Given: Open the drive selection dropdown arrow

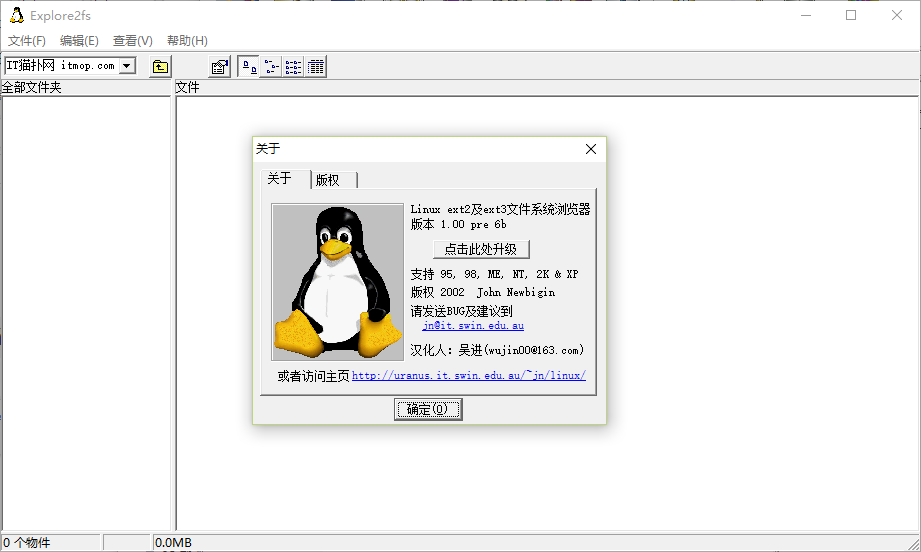Looking at the screenshot, I should pyautogui.click(x=127, y=66).
